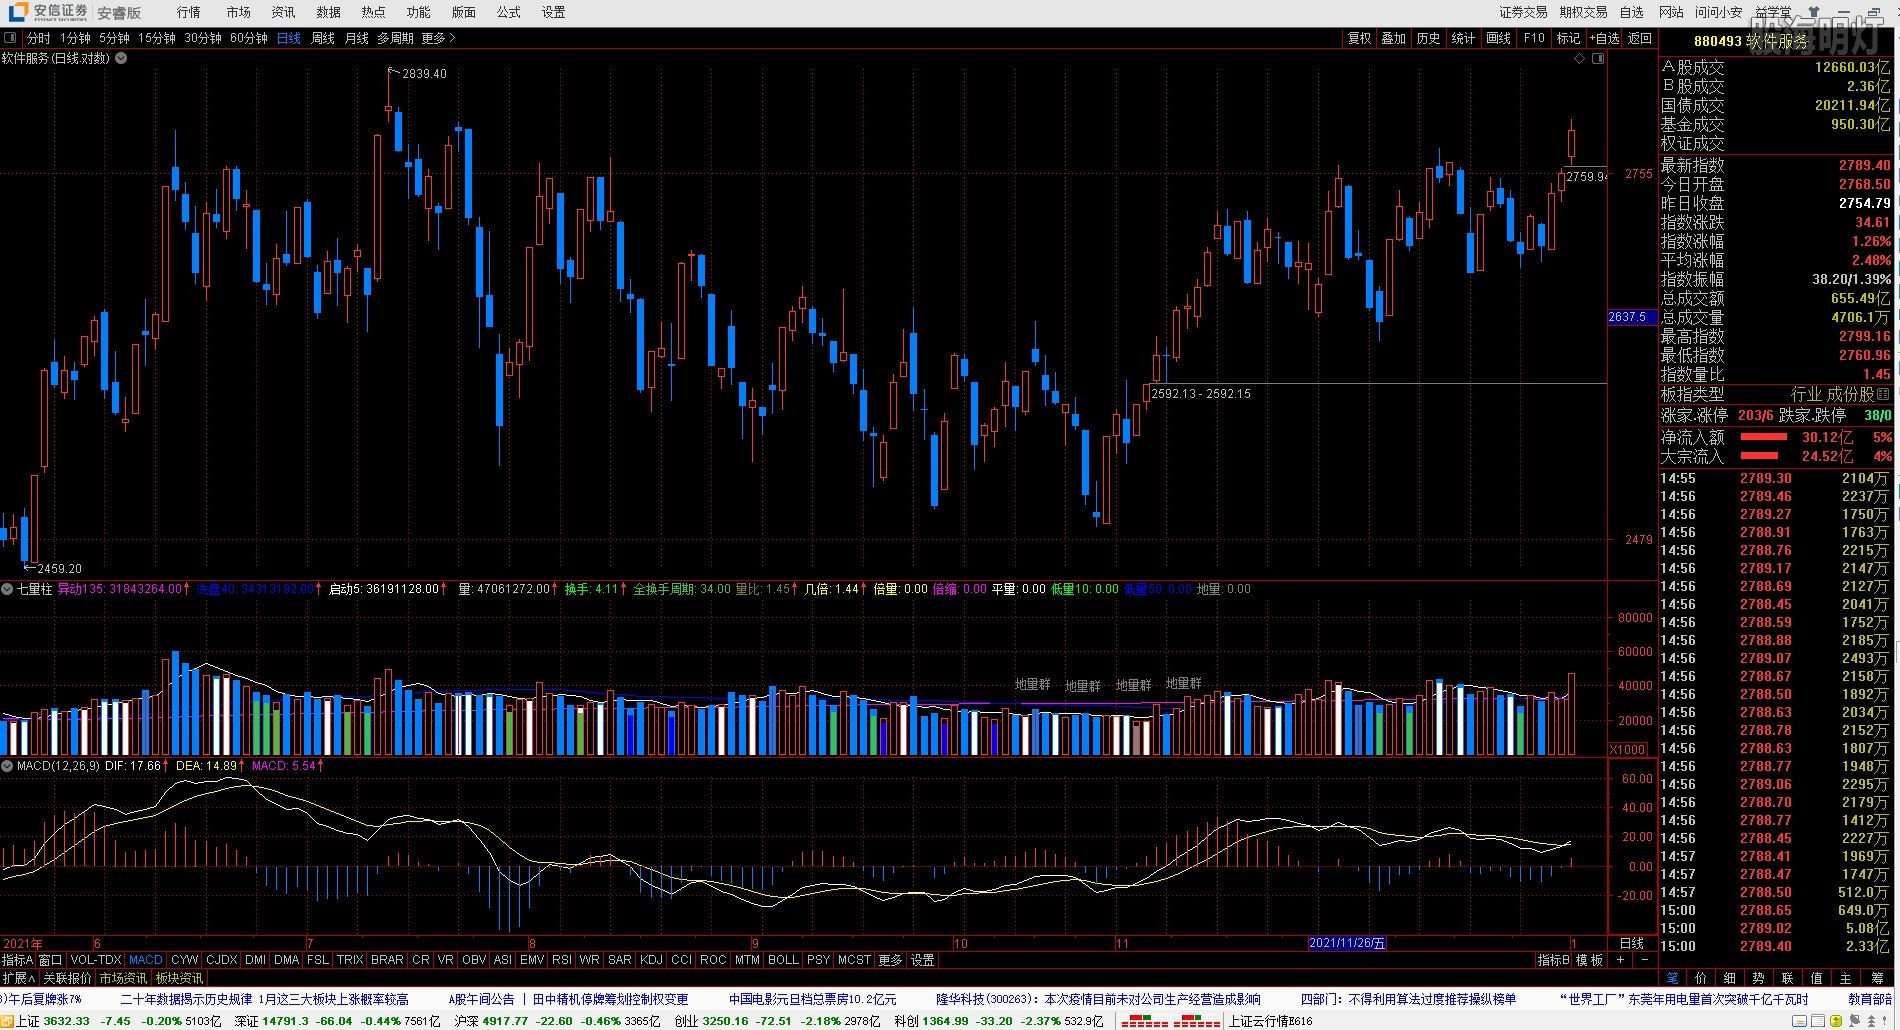This screenshot has width=1900, height=1030.
Task: Open the 公式 menu
Action: (508, 12)
